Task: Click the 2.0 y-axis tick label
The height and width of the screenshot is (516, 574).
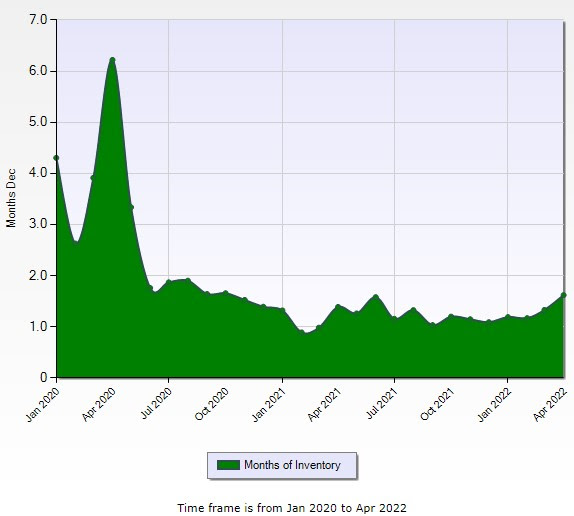Action: (38, 275)
